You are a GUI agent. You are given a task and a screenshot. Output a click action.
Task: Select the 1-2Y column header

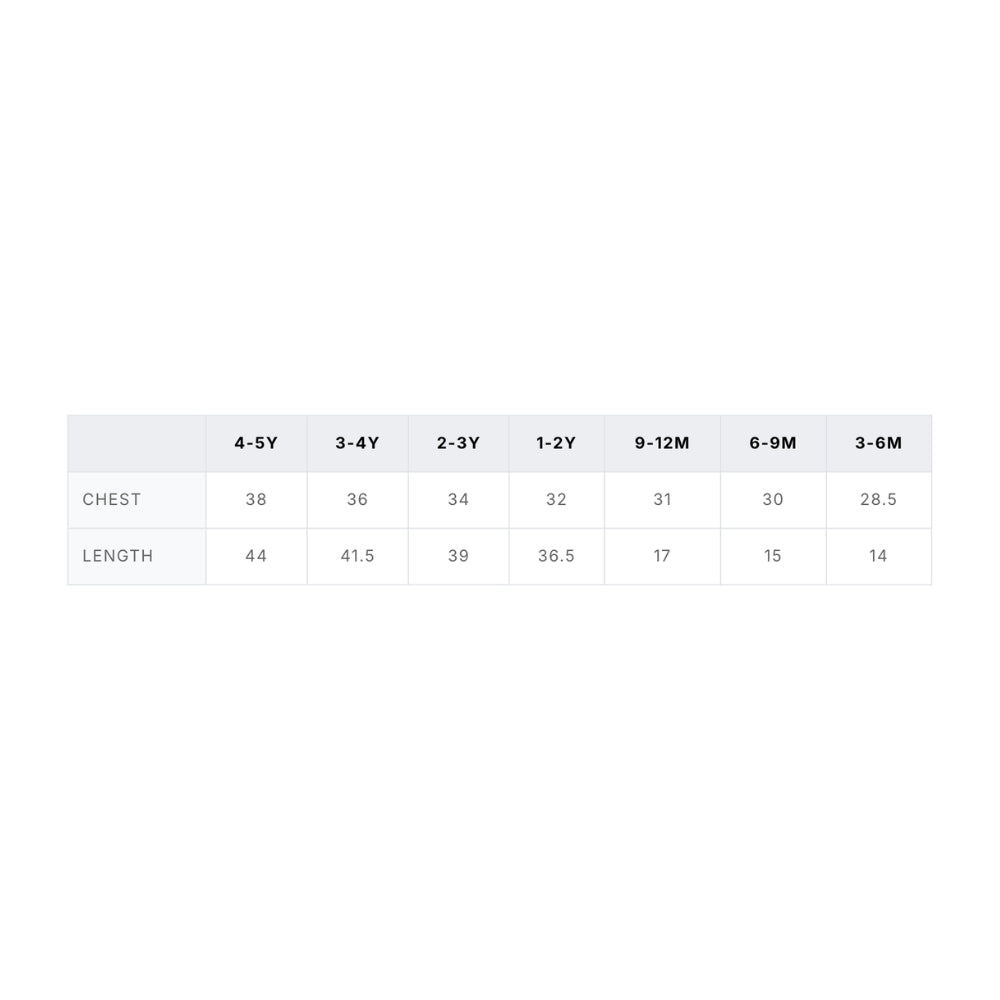point(556,443)
